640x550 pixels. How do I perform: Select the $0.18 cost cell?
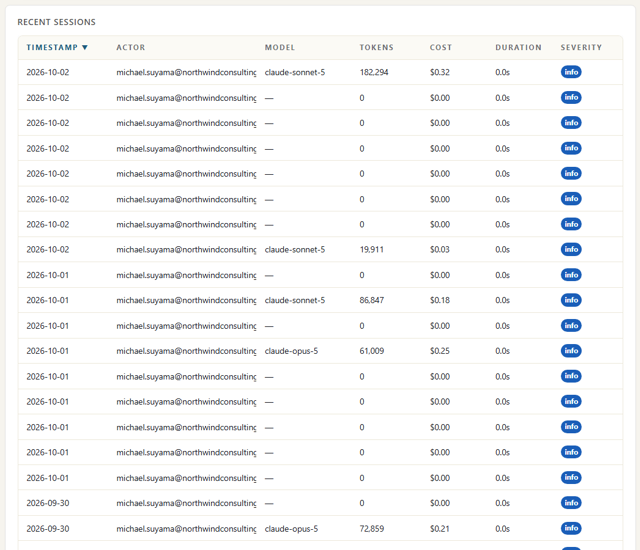(440, 300)
